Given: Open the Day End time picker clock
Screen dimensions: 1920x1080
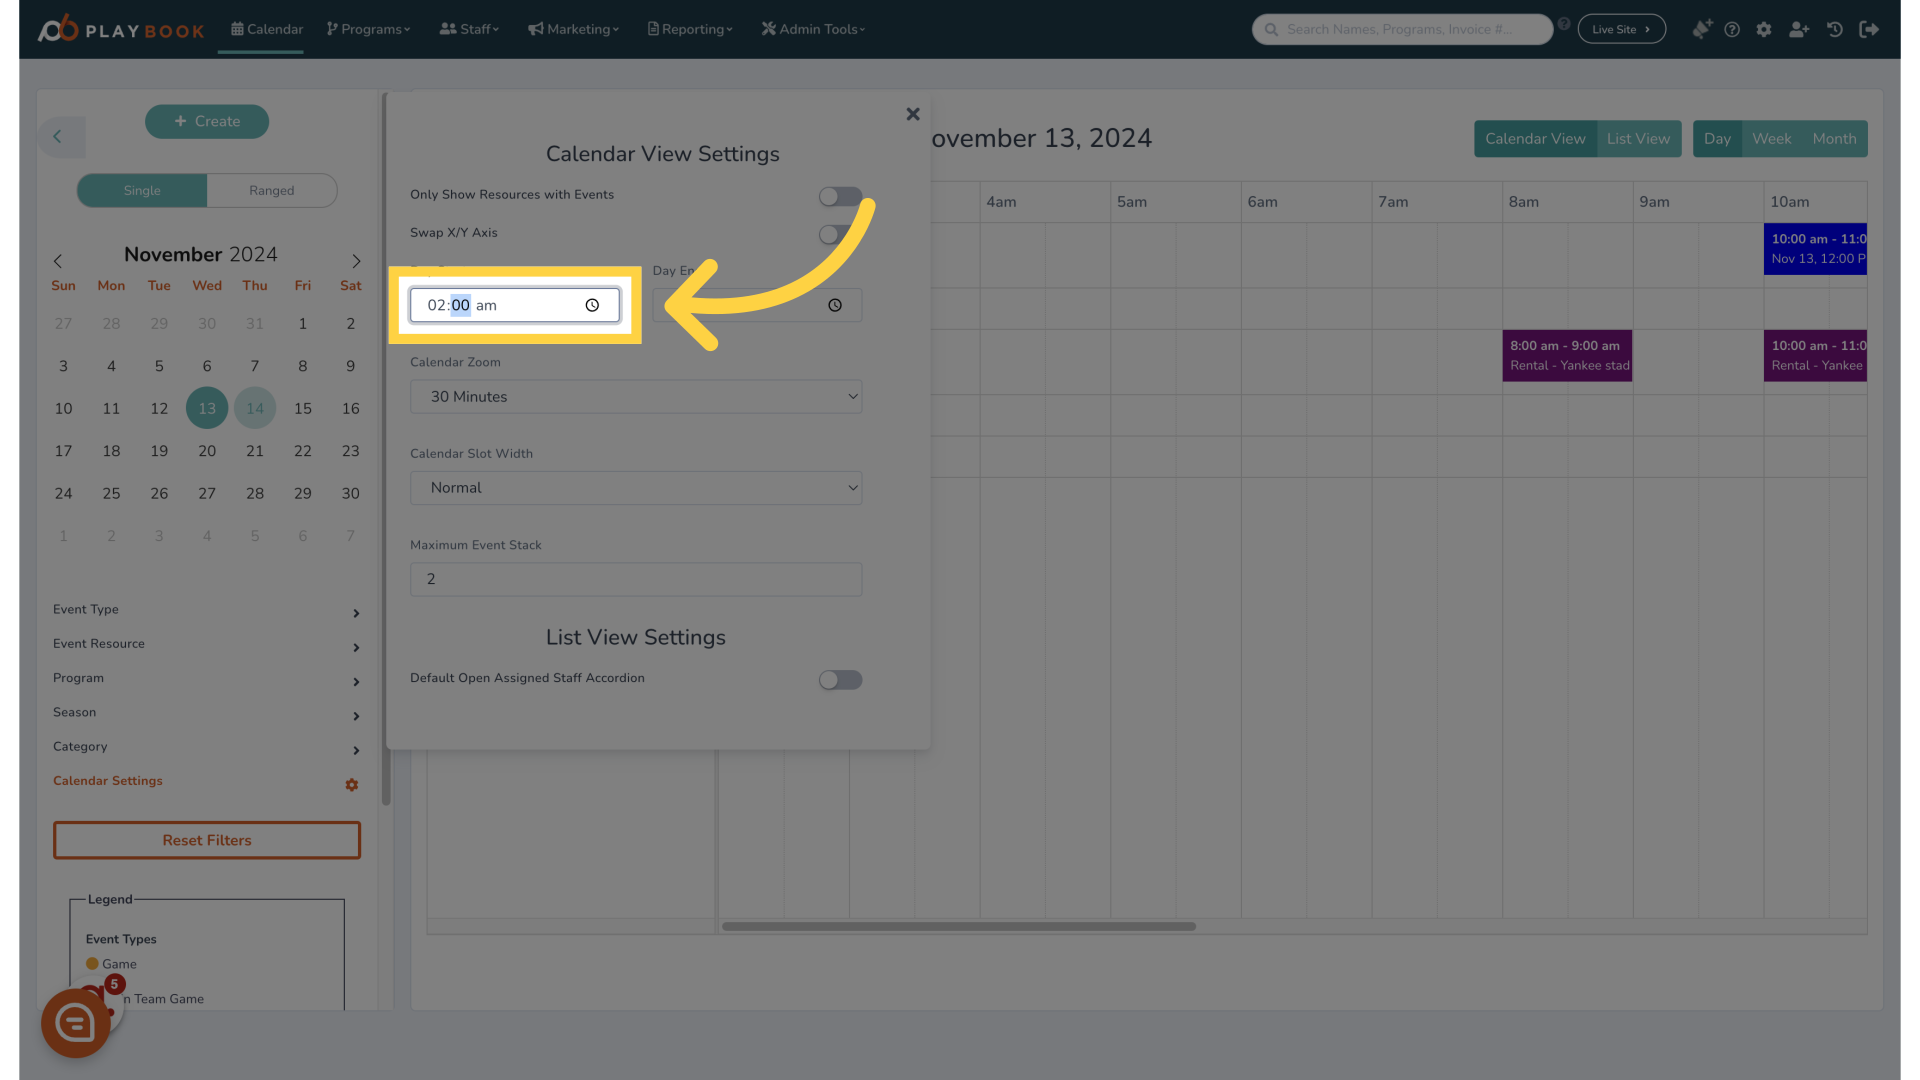Looking at the screenshot, I should pyautogui.click(x=835, y=305).
